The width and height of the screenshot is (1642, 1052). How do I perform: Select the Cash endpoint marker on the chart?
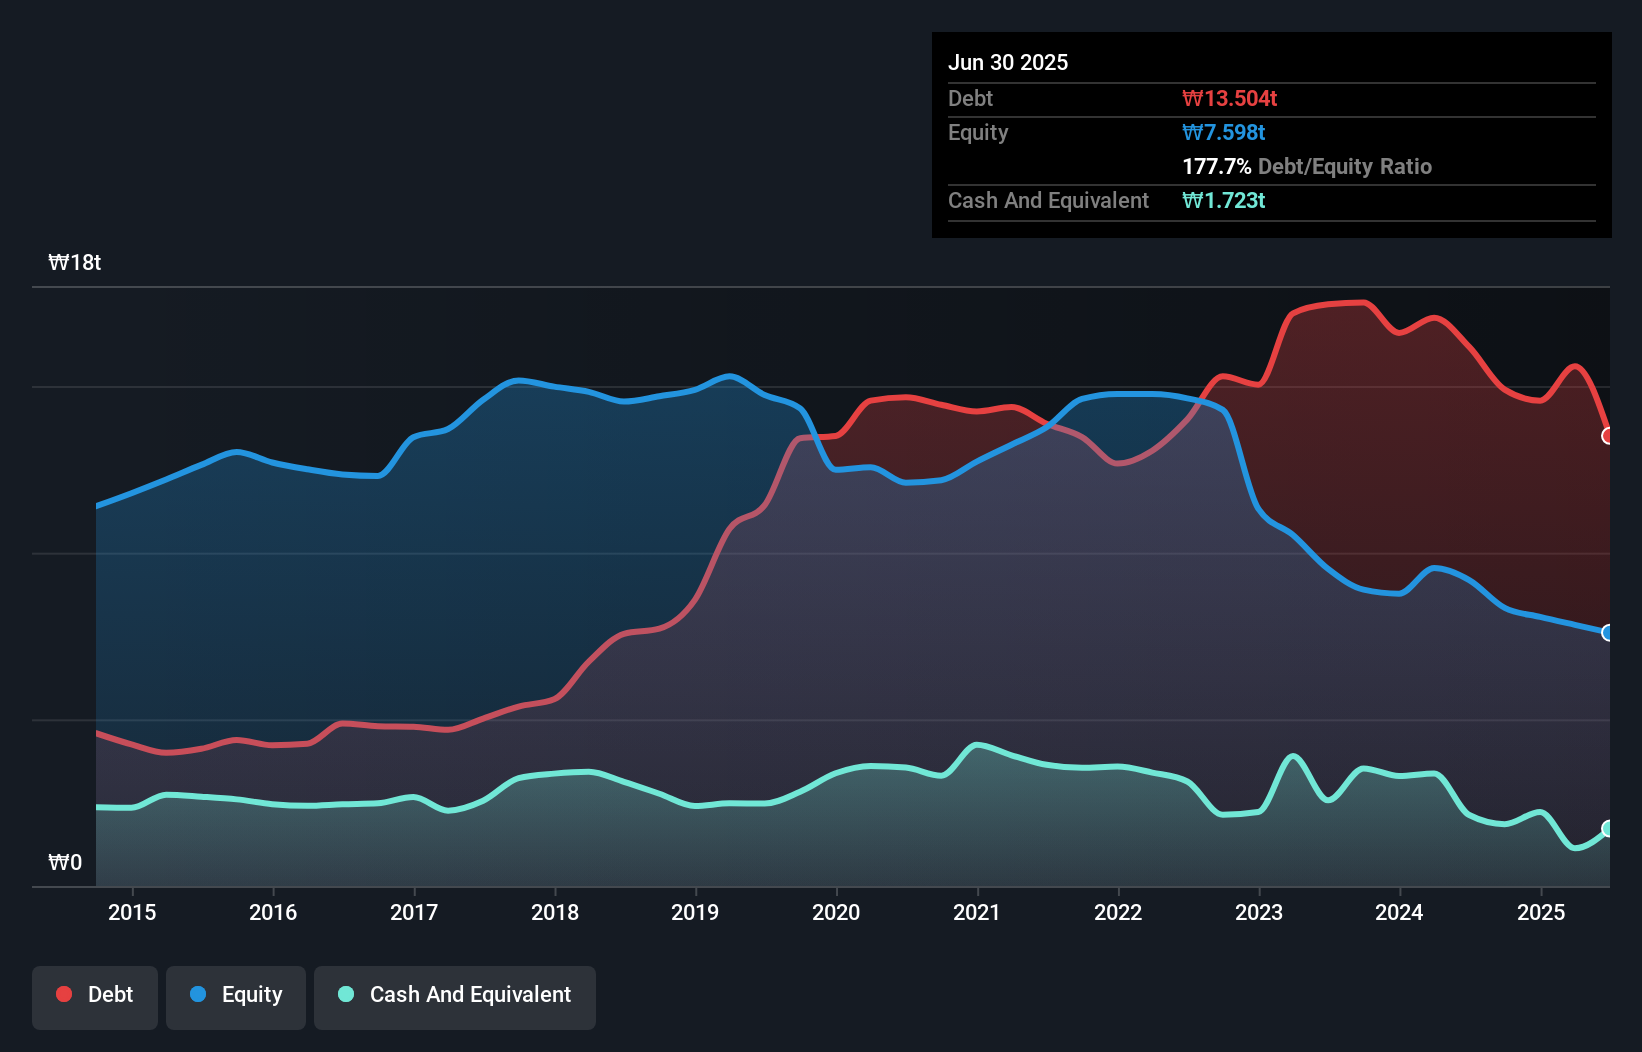[1607, 828]
